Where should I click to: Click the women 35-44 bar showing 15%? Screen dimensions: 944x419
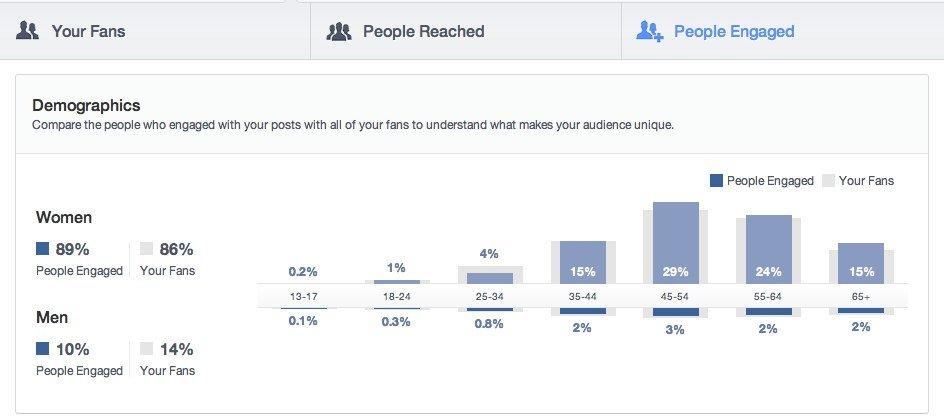coord(582,263)
